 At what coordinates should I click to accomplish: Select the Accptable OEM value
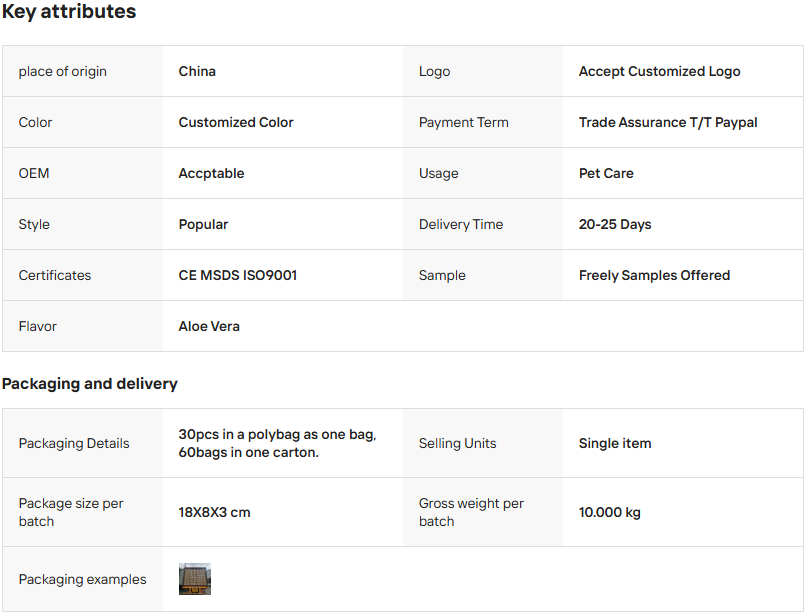(x=211, y=173)
